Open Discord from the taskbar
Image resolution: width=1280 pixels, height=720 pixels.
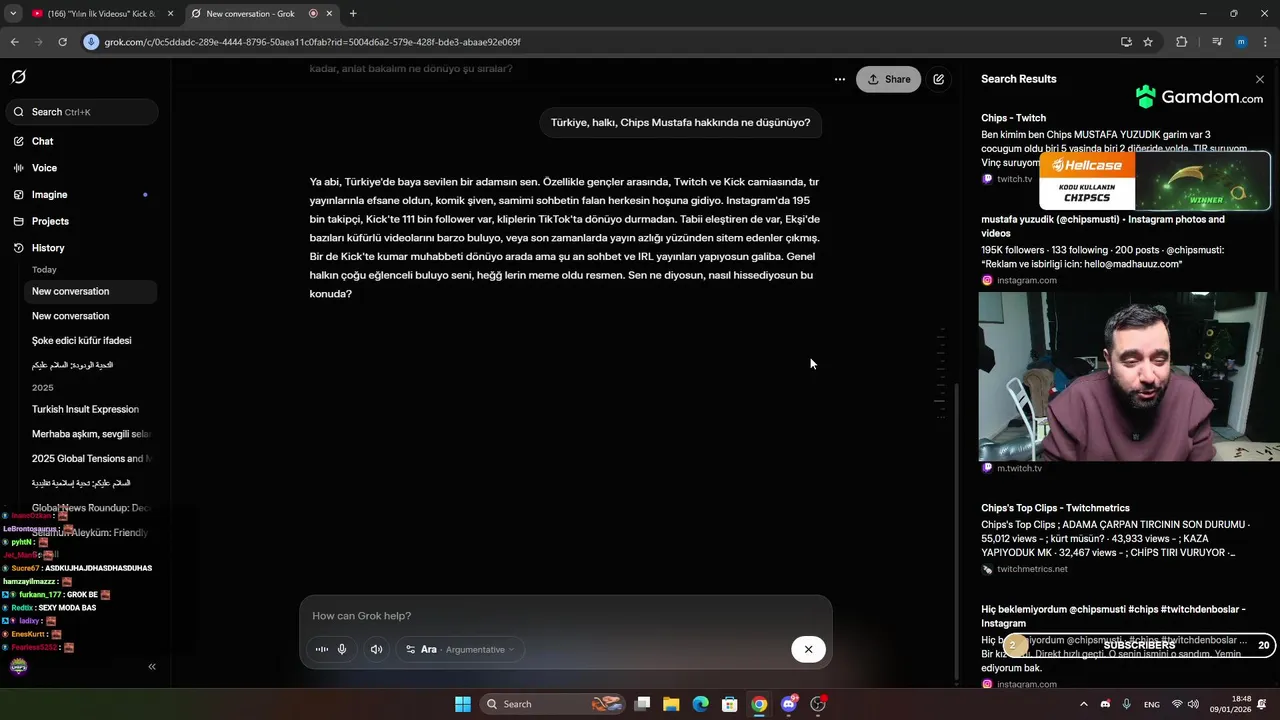(x=789, y=704)
